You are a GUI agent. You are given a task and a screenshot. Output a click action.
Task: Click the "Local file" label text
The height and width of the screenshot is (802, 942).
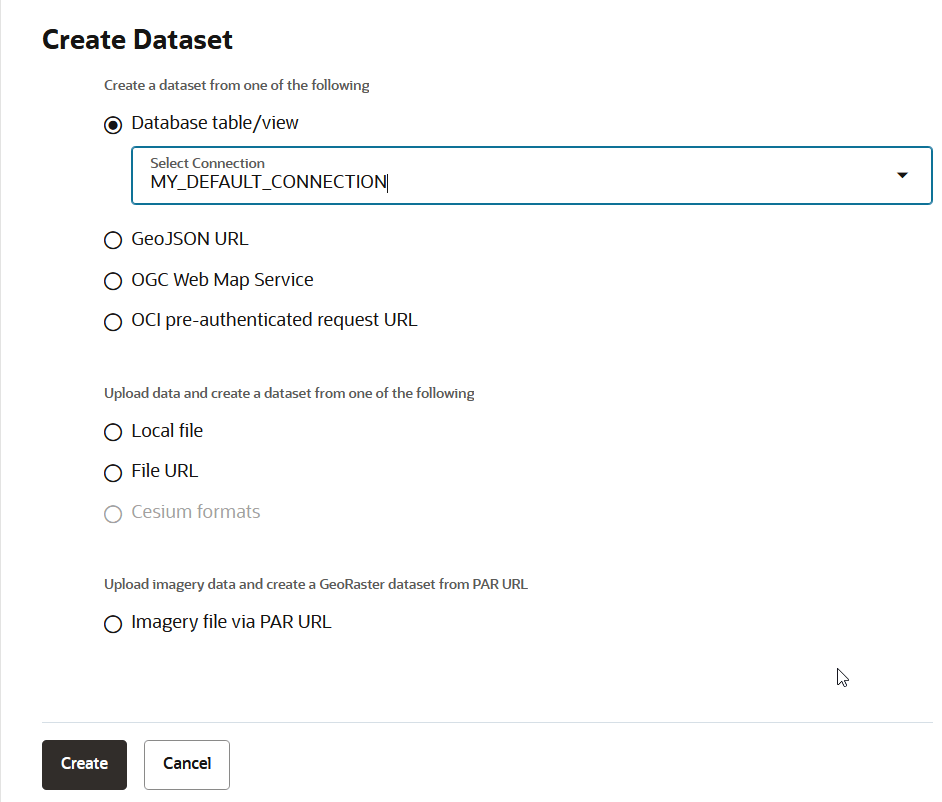pos(167,431)
